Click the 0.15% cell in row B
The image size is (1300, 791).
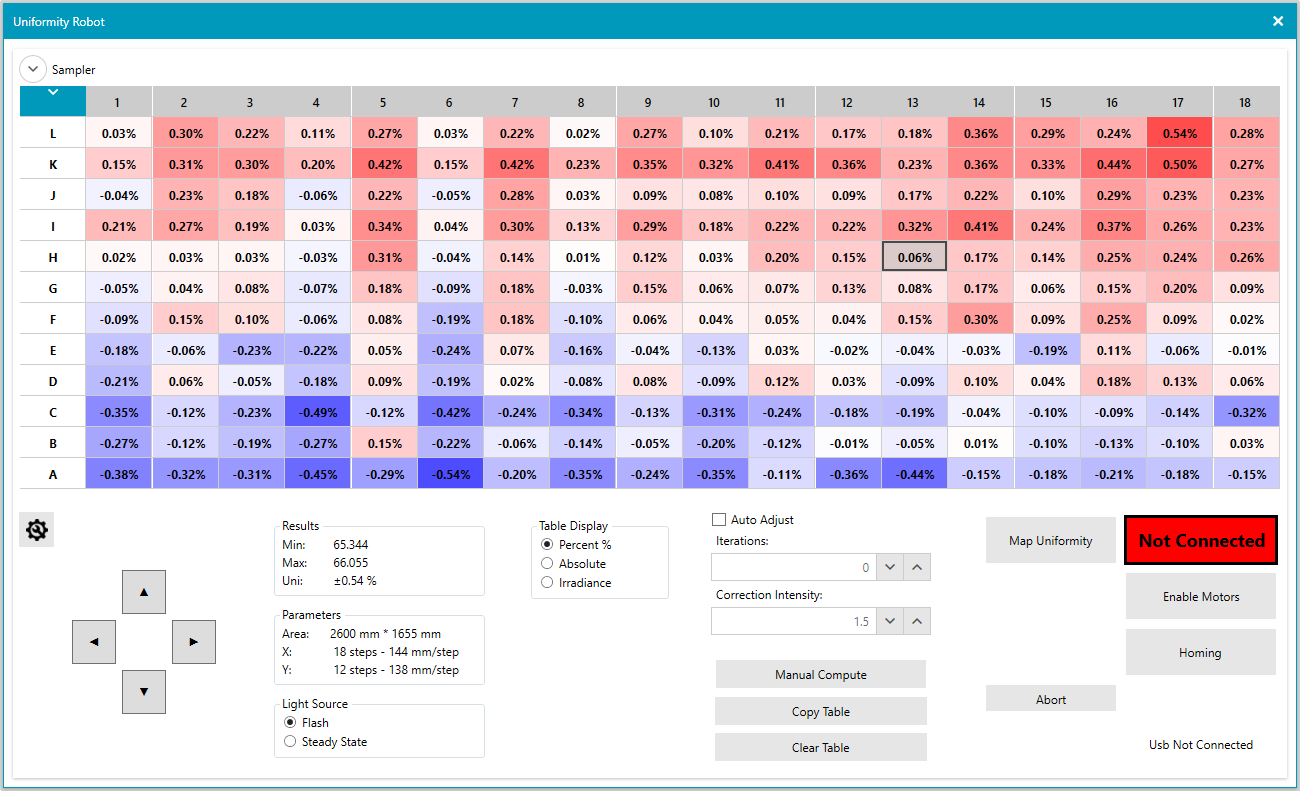(384, 443)
